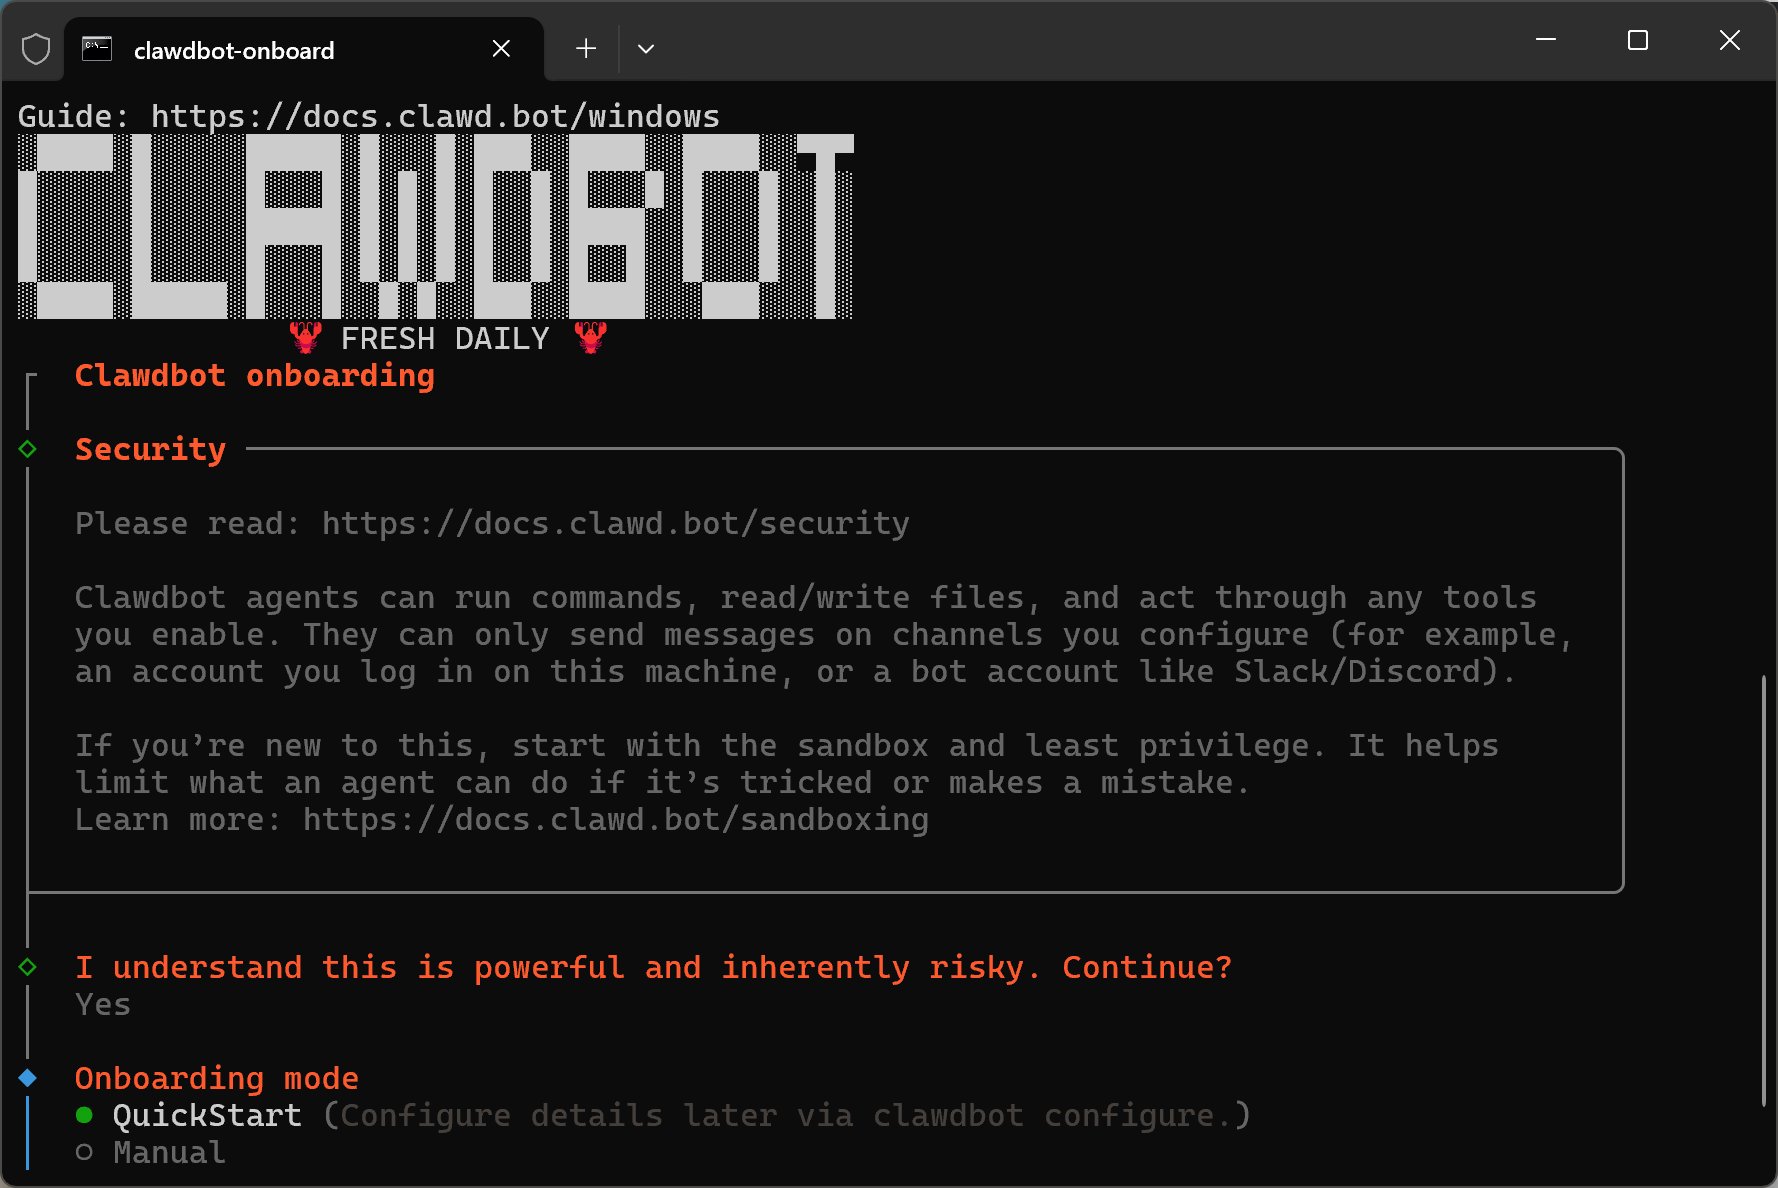Maximize the terminal window
The height and width of the screenshot is (1188, 1778).
point(1638,41)
